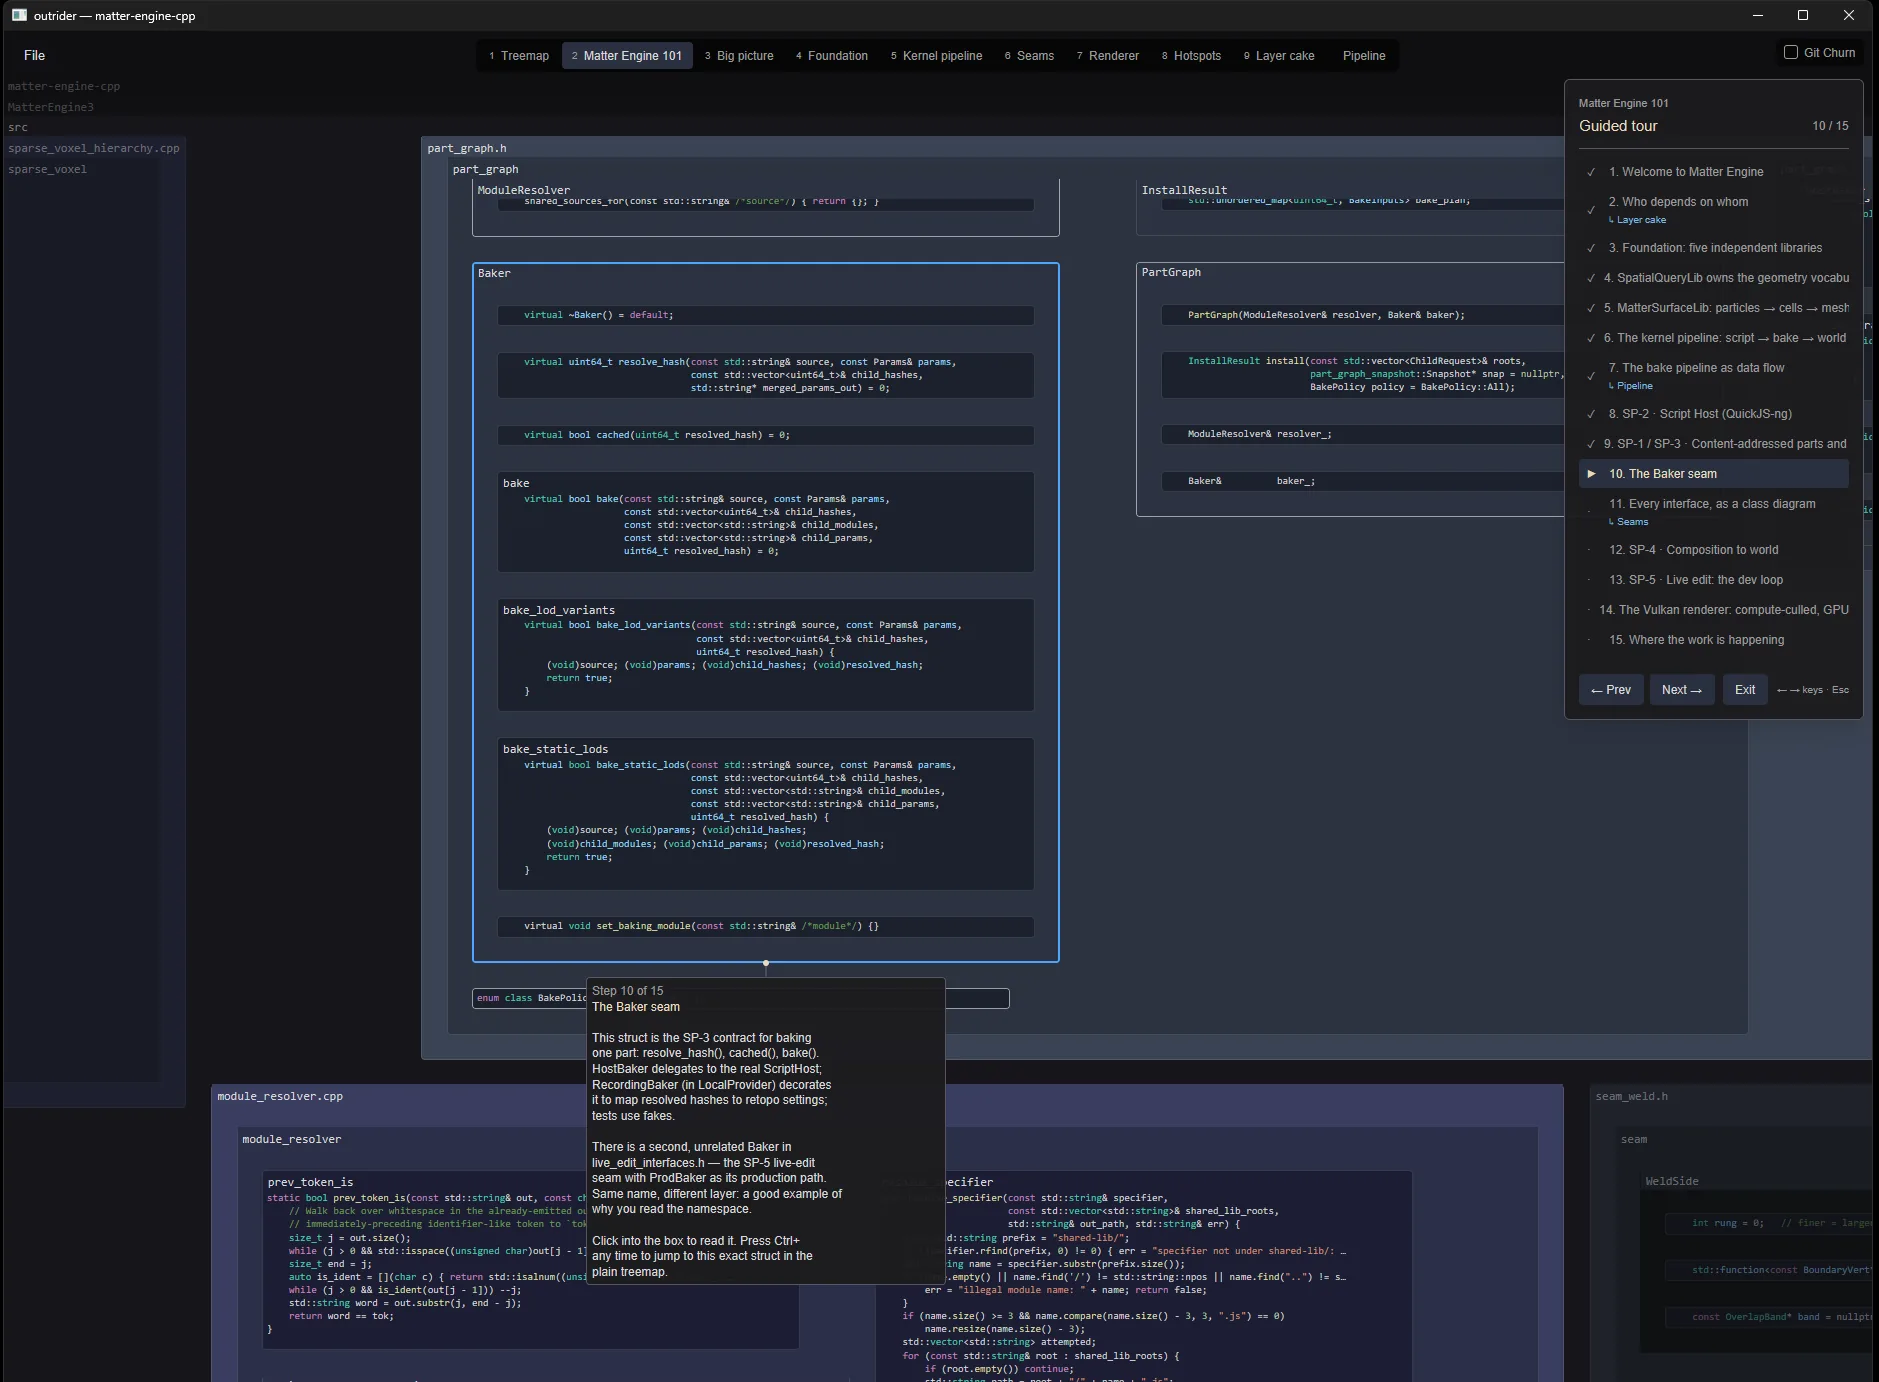Select the InstallResult struct box title
Screen dimensions: 1879x1382
1184,190
